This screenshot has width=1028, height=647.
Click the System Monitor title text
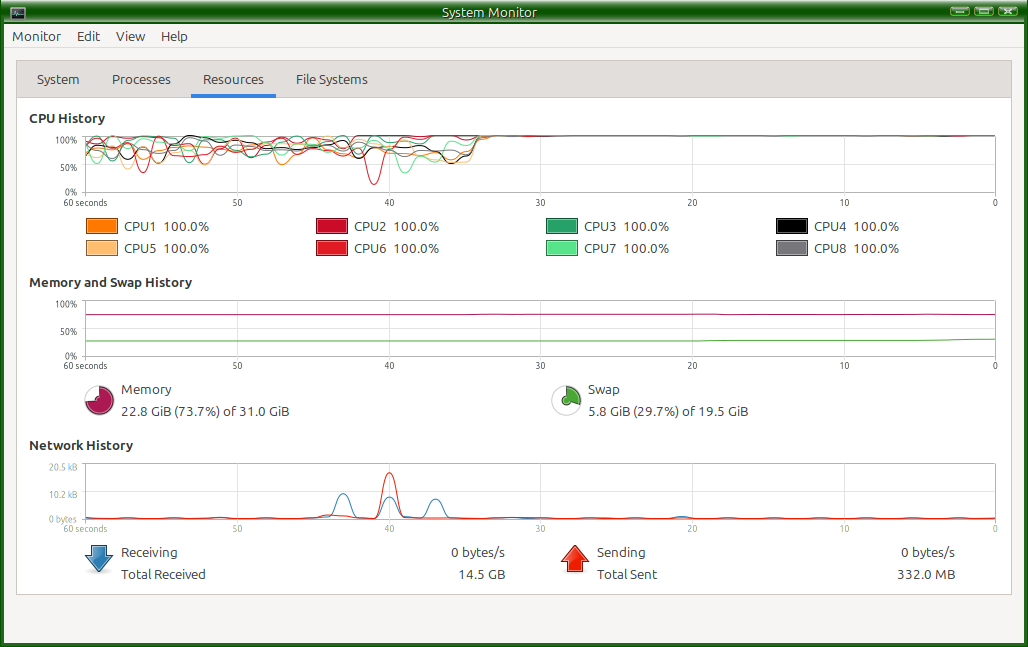pos(489,12)
